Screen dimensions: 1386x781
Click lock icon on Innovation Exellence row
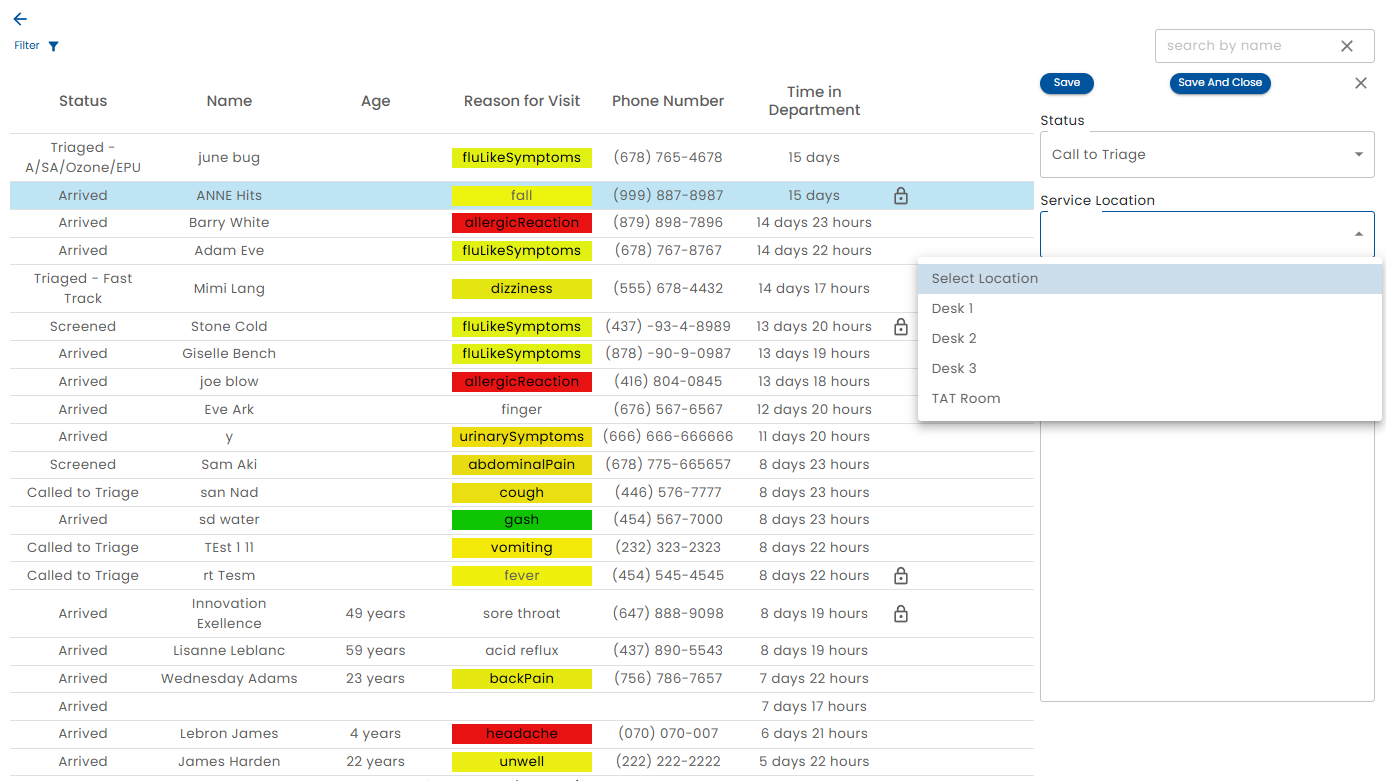pyautogui.click(x=900, y=614)
